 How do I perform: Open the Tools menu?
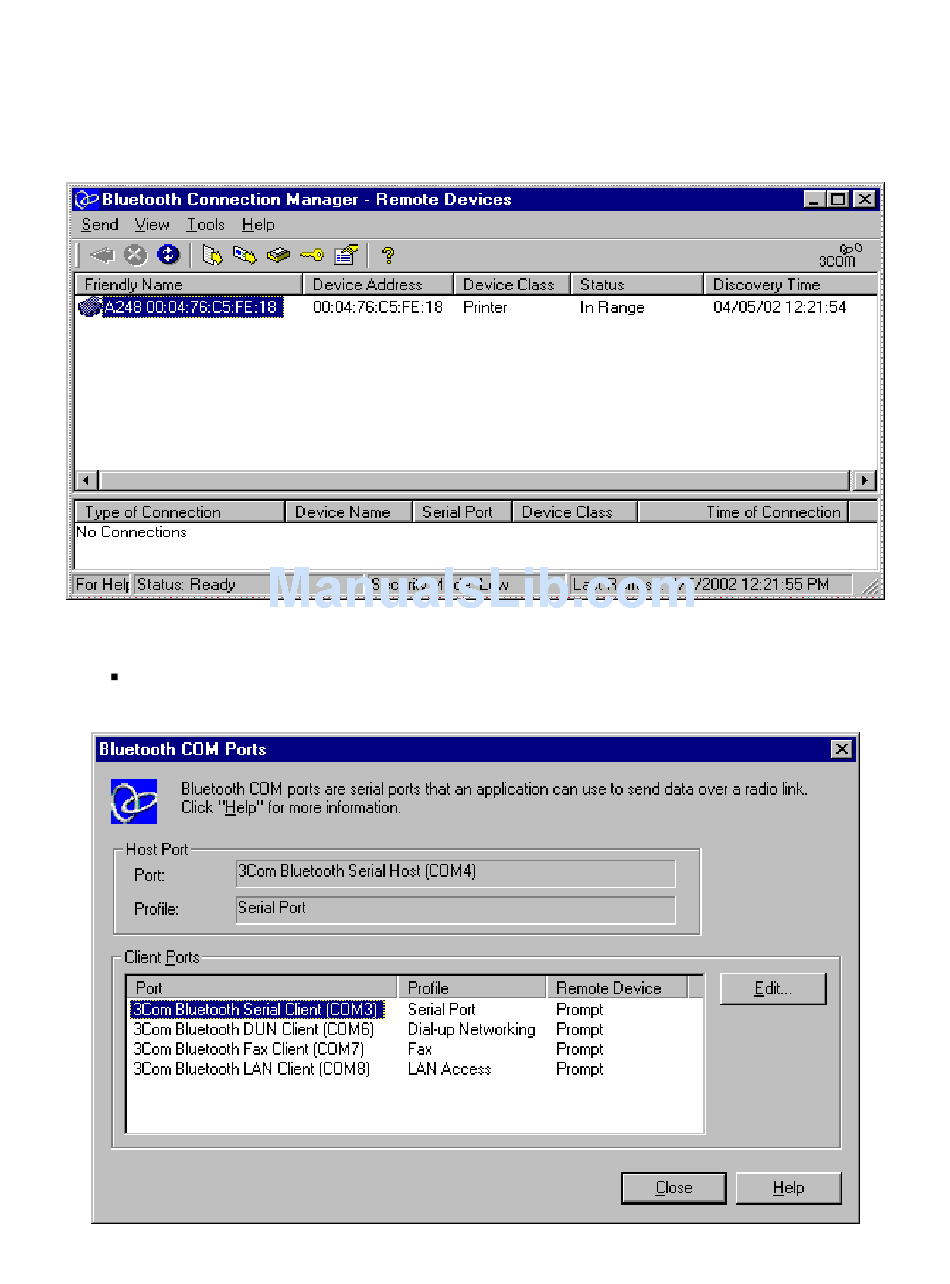[206, 225]
